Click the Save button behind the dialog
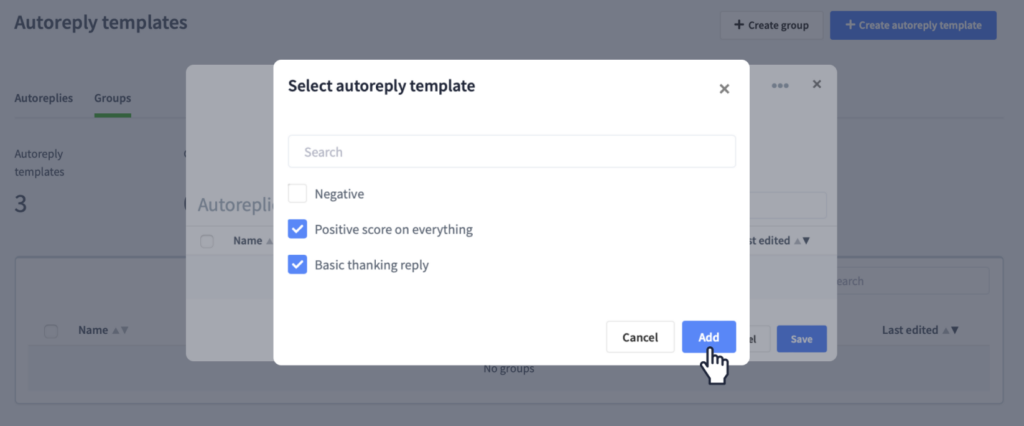The height and width of the screenshot is (426, 1024). pos(801,339)
